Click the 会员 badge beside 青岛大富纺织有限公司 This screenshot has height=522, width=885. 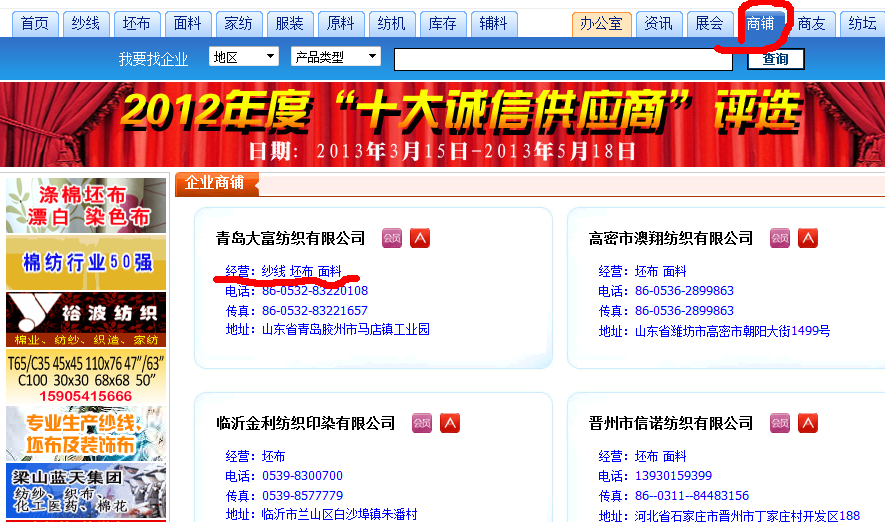pos(392,238)
